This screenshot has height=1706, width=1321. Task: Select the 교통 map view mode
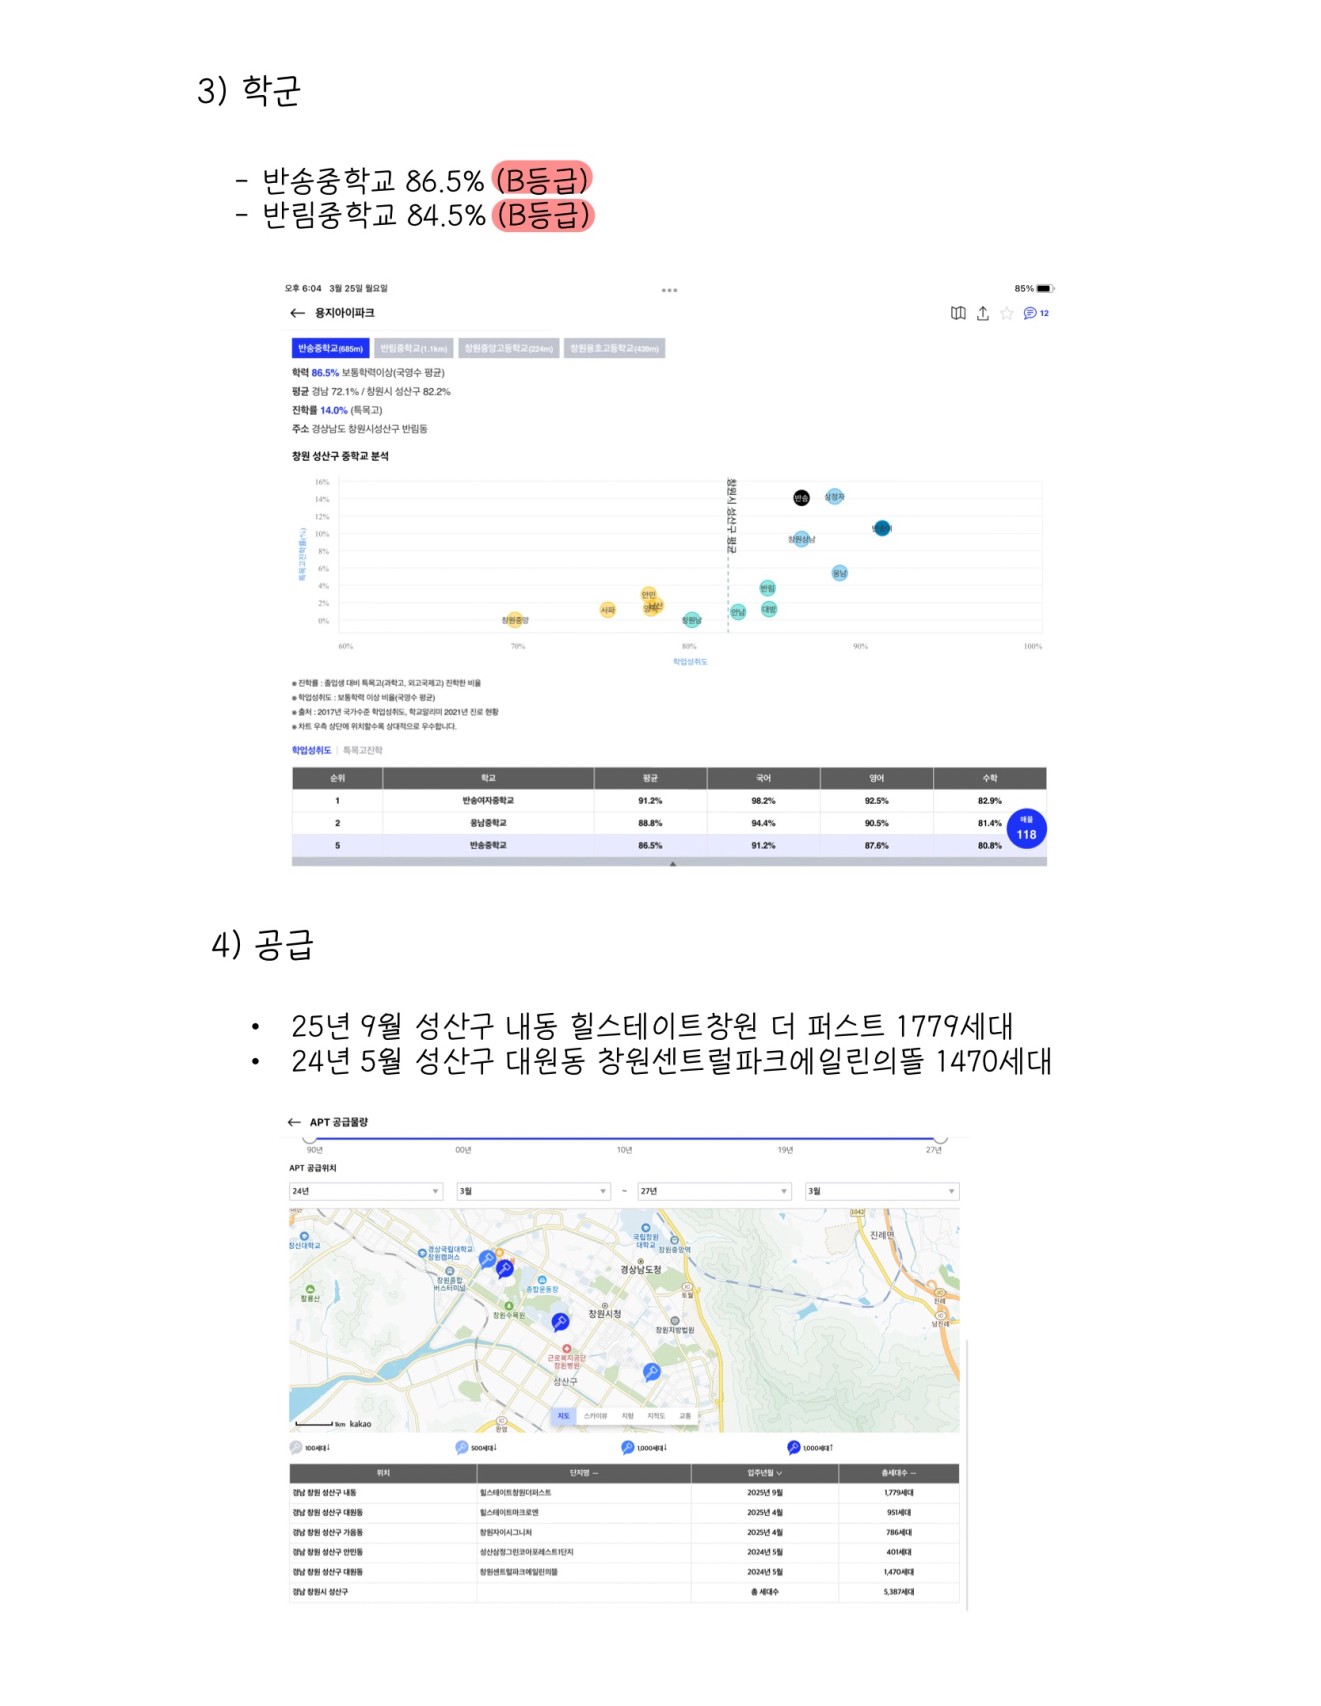[x=685, y=1415]
